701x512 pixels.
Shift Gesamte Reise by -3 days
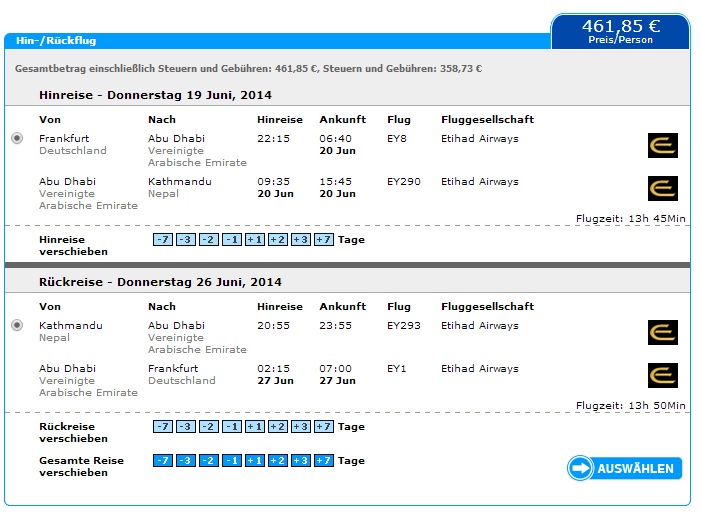[x=186, y=461]
